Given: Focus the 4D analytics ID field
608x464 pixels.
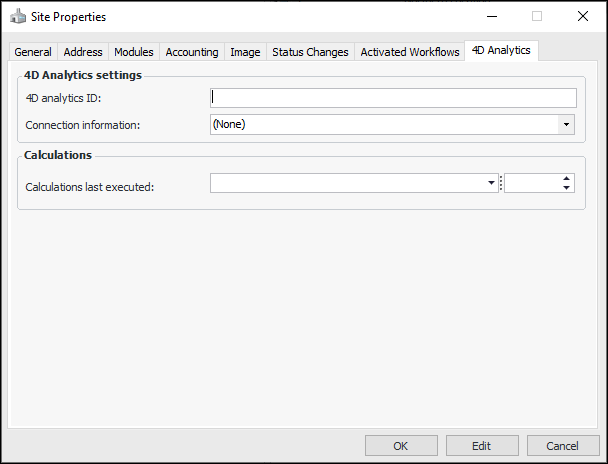Looking at the screenshot, I should [x=393, y=98].
